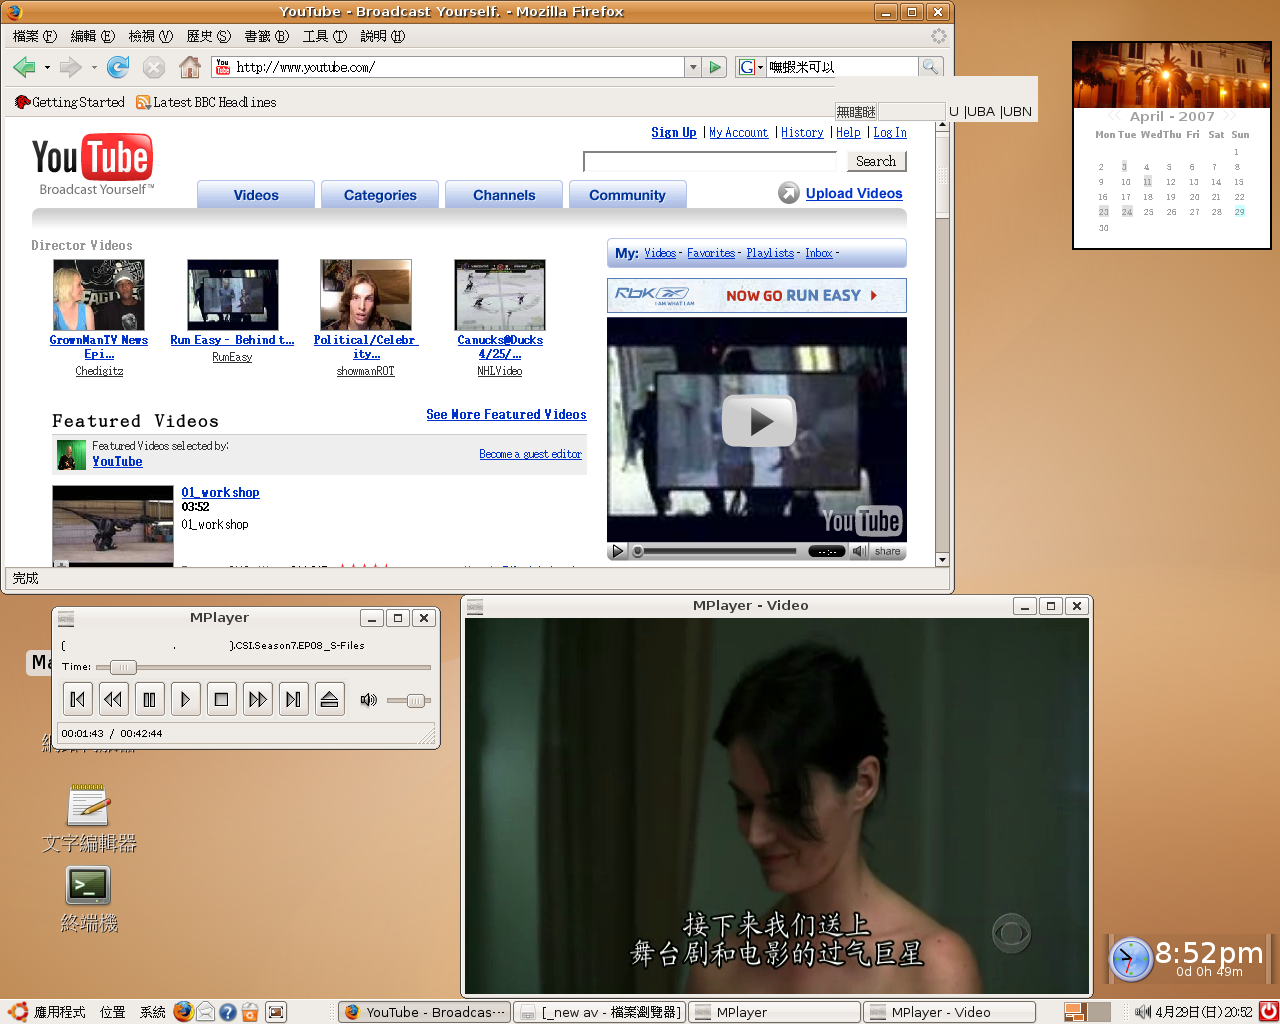Expand the URL bar history dropdown
This screenshot has width=1280, height=1024.
[x=693, y=67]
